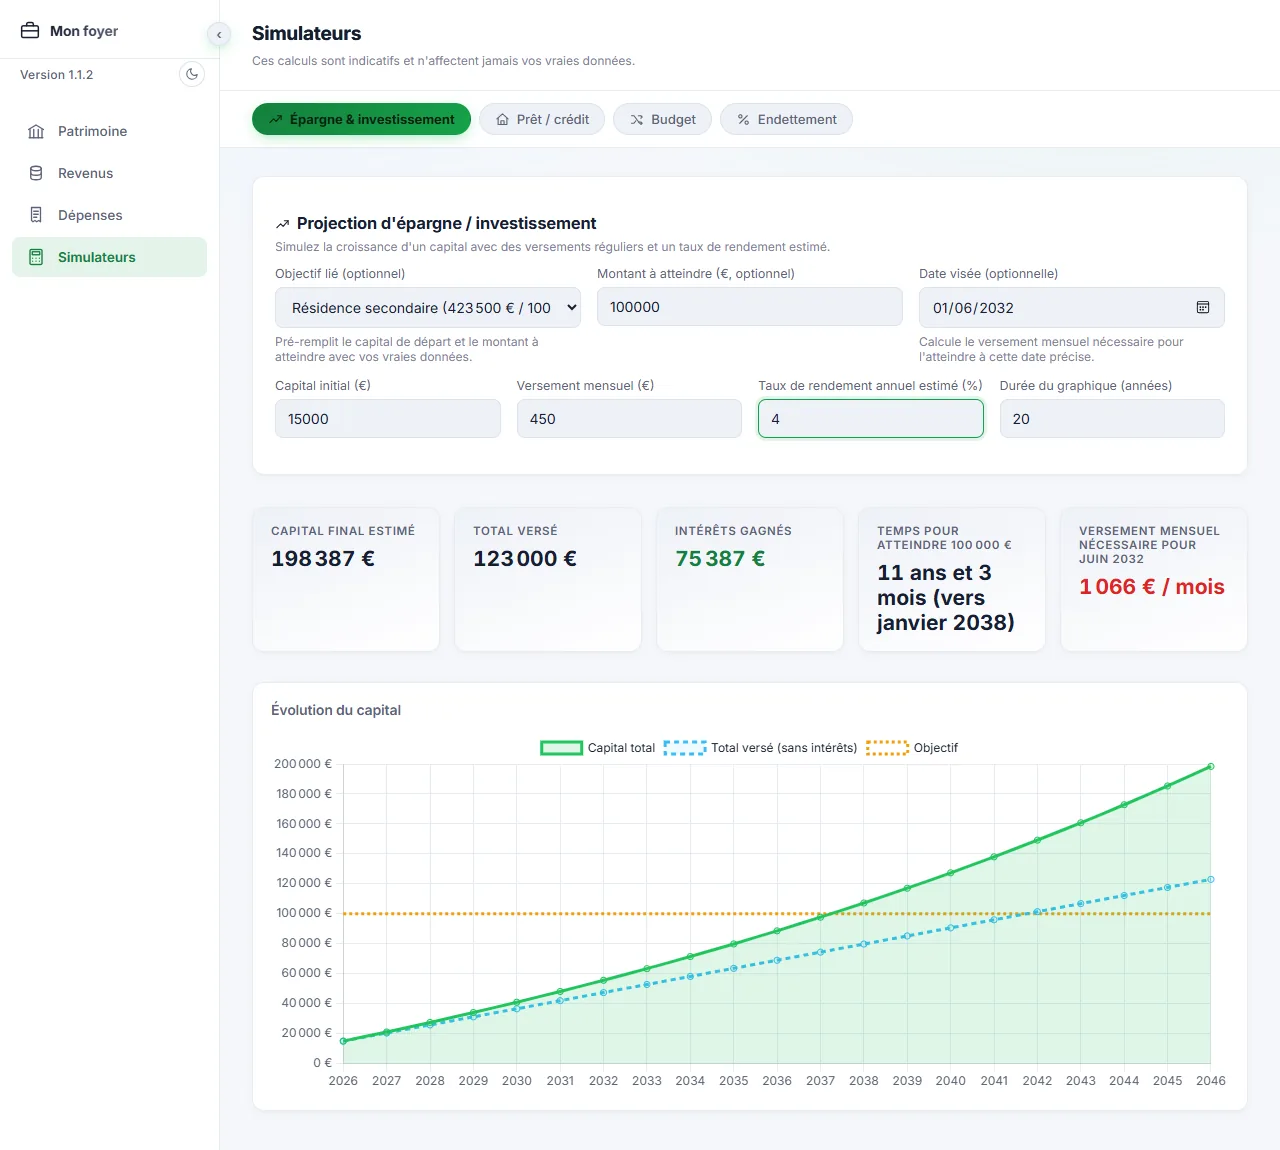Click the briefcase icon beside Mon foyer
The height and width of the screenshot is (1150, 1280).
pyautogui.click(x=30, y=31)
